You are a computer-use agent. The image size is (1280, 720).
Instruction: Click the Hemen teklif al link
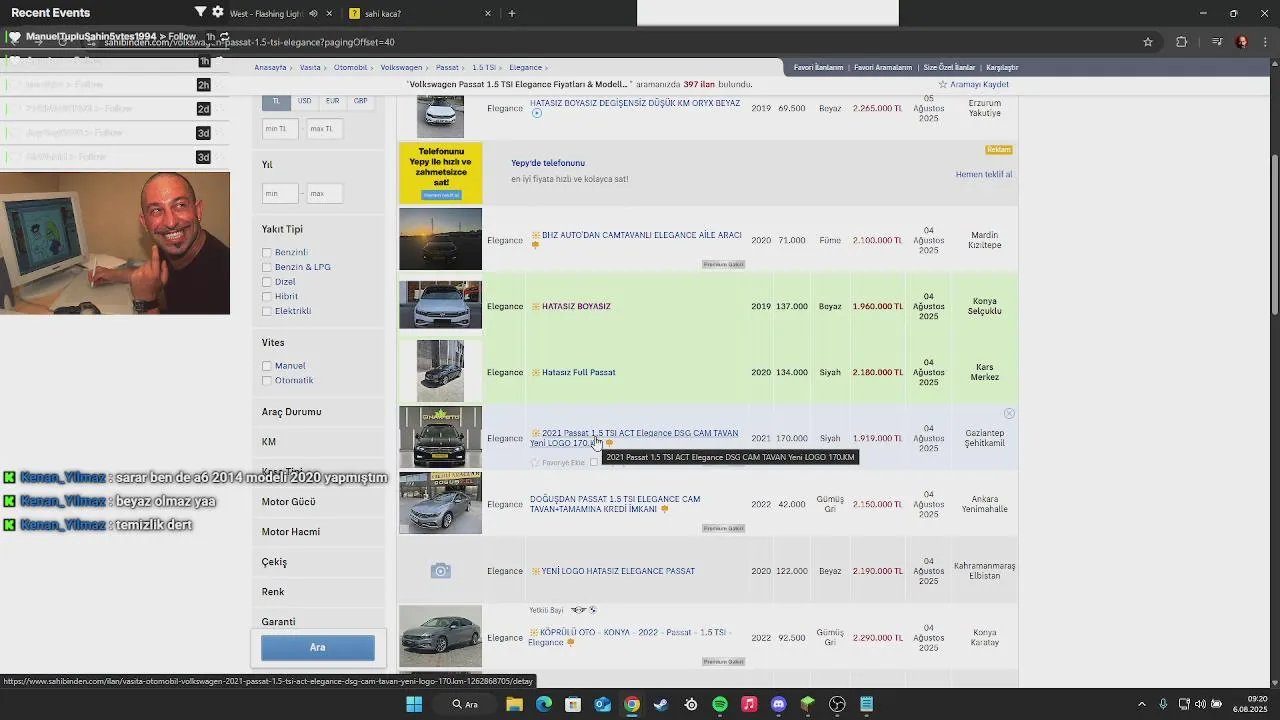coord(984,174)
